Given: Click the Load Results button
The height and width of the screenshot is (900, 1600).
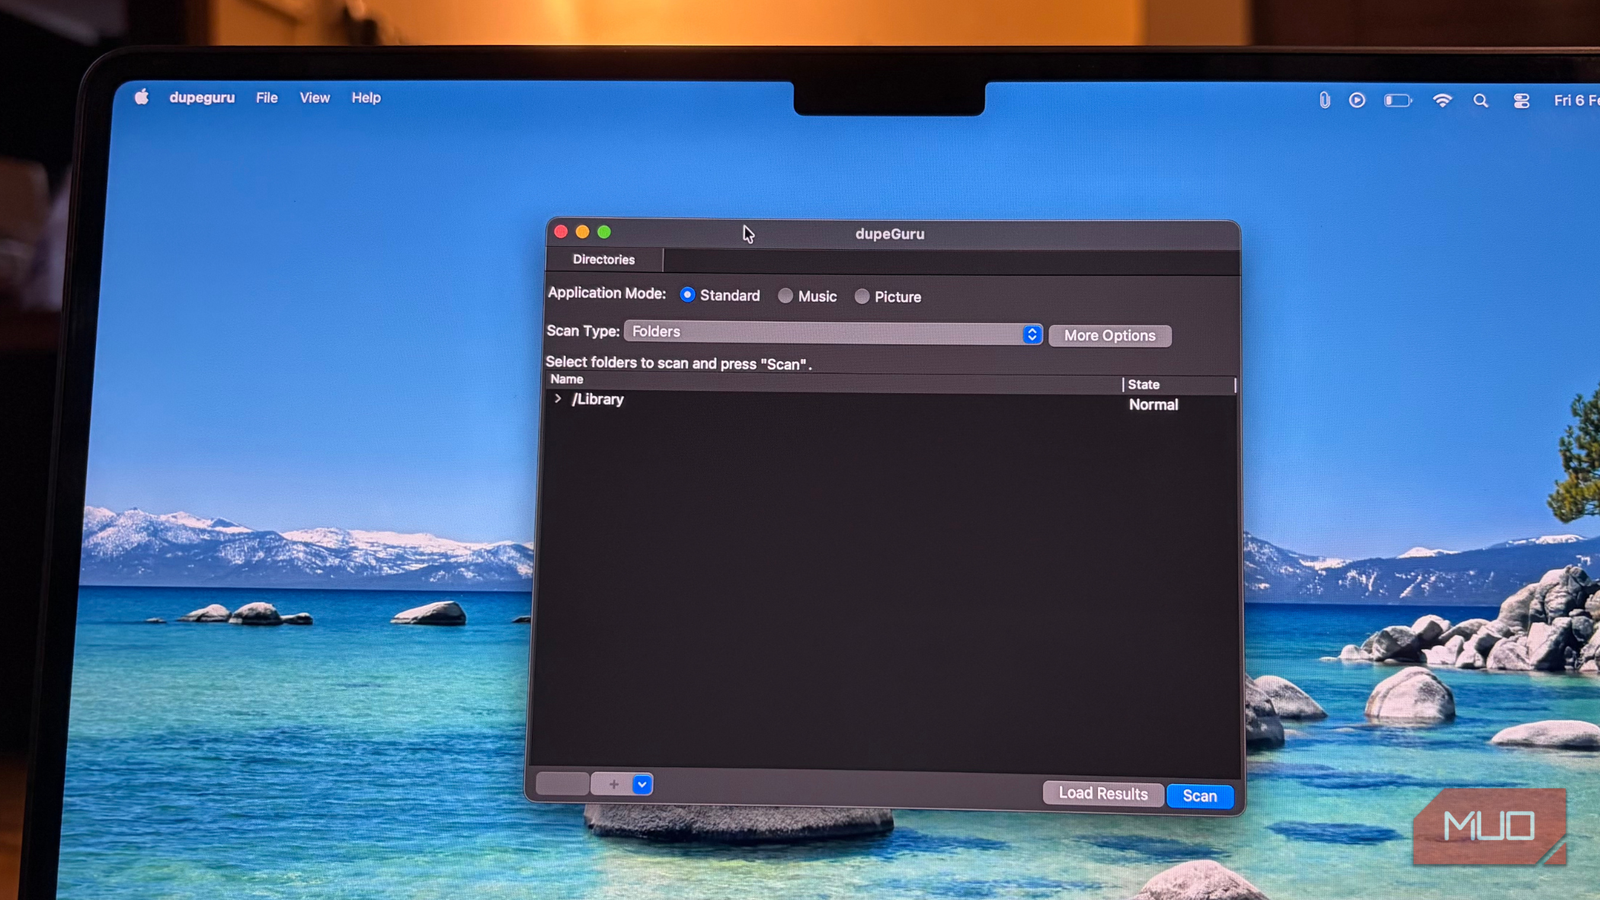Looking at the screenshot, I should coord(1102,793).
